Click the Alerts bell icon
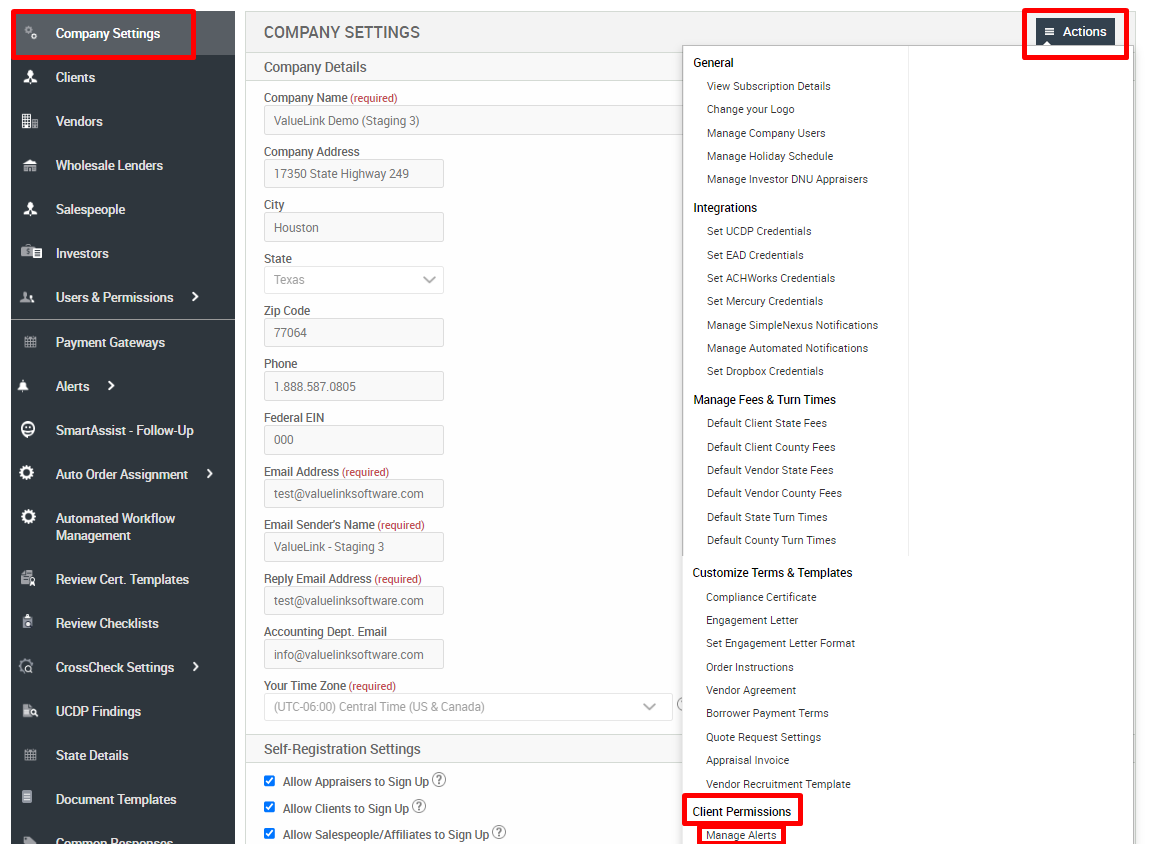The width and height of the screenshot is (1151, 844). point(24,386)
